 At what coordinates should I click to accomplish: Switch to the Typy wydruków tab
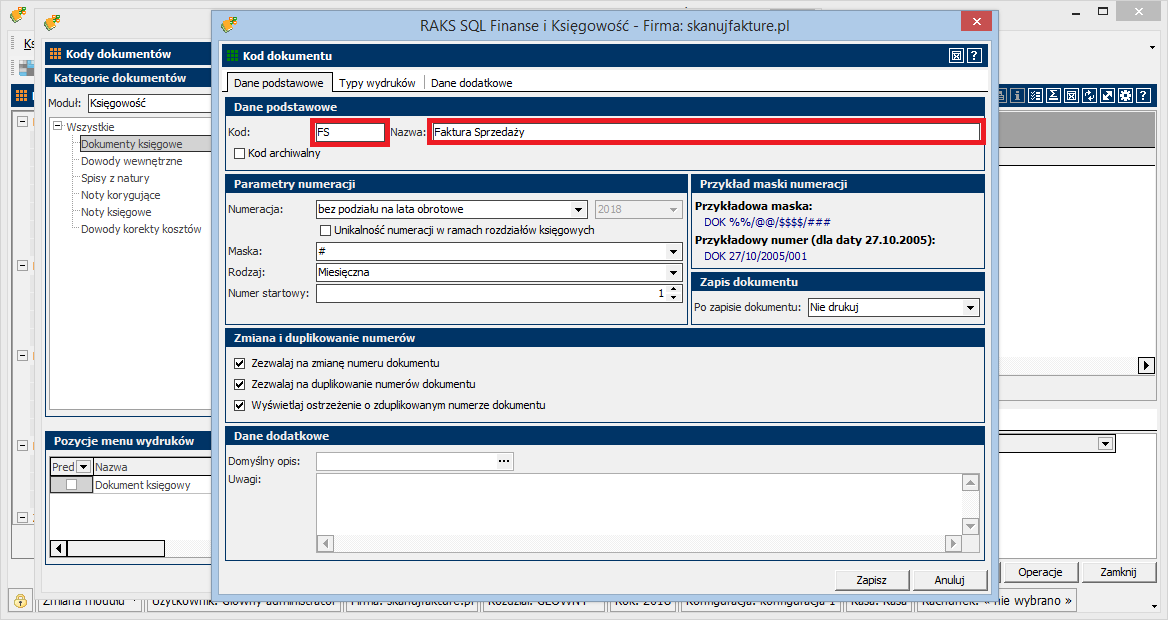(377, 83)
